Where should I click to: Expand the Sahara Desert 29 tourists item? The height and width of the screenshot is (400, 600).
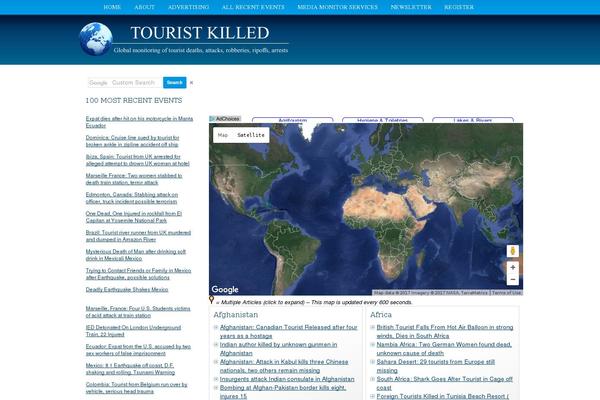click(372, 362)
